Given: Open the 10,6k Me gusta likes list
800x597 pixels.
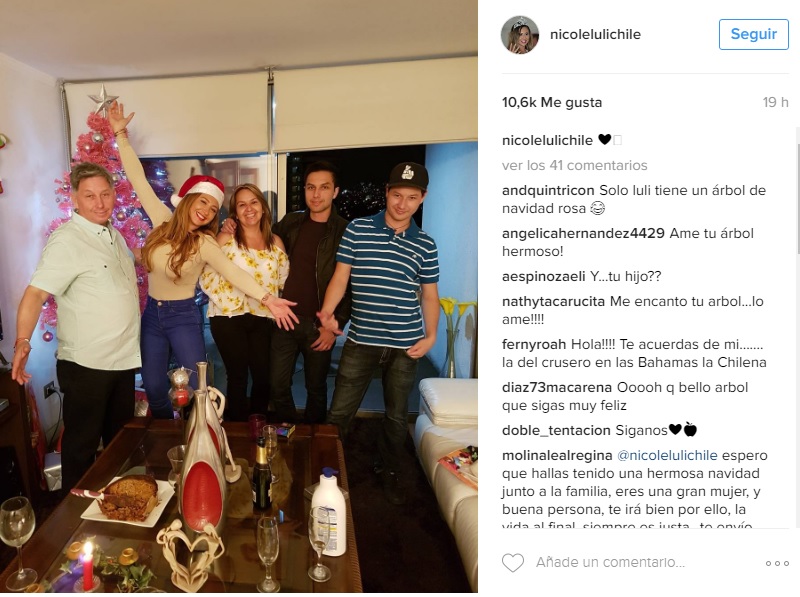Looking at the screenshot, I should (552, 103).
